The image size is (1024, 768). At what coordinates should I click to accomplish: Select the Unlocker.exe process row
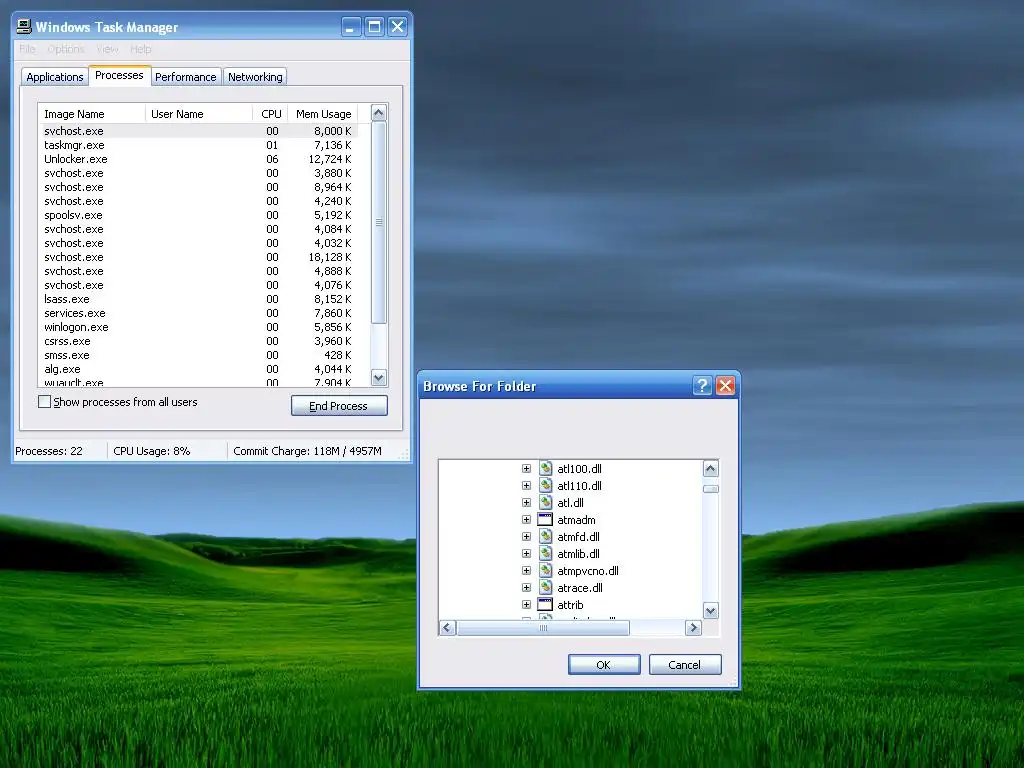click(198, 159)
